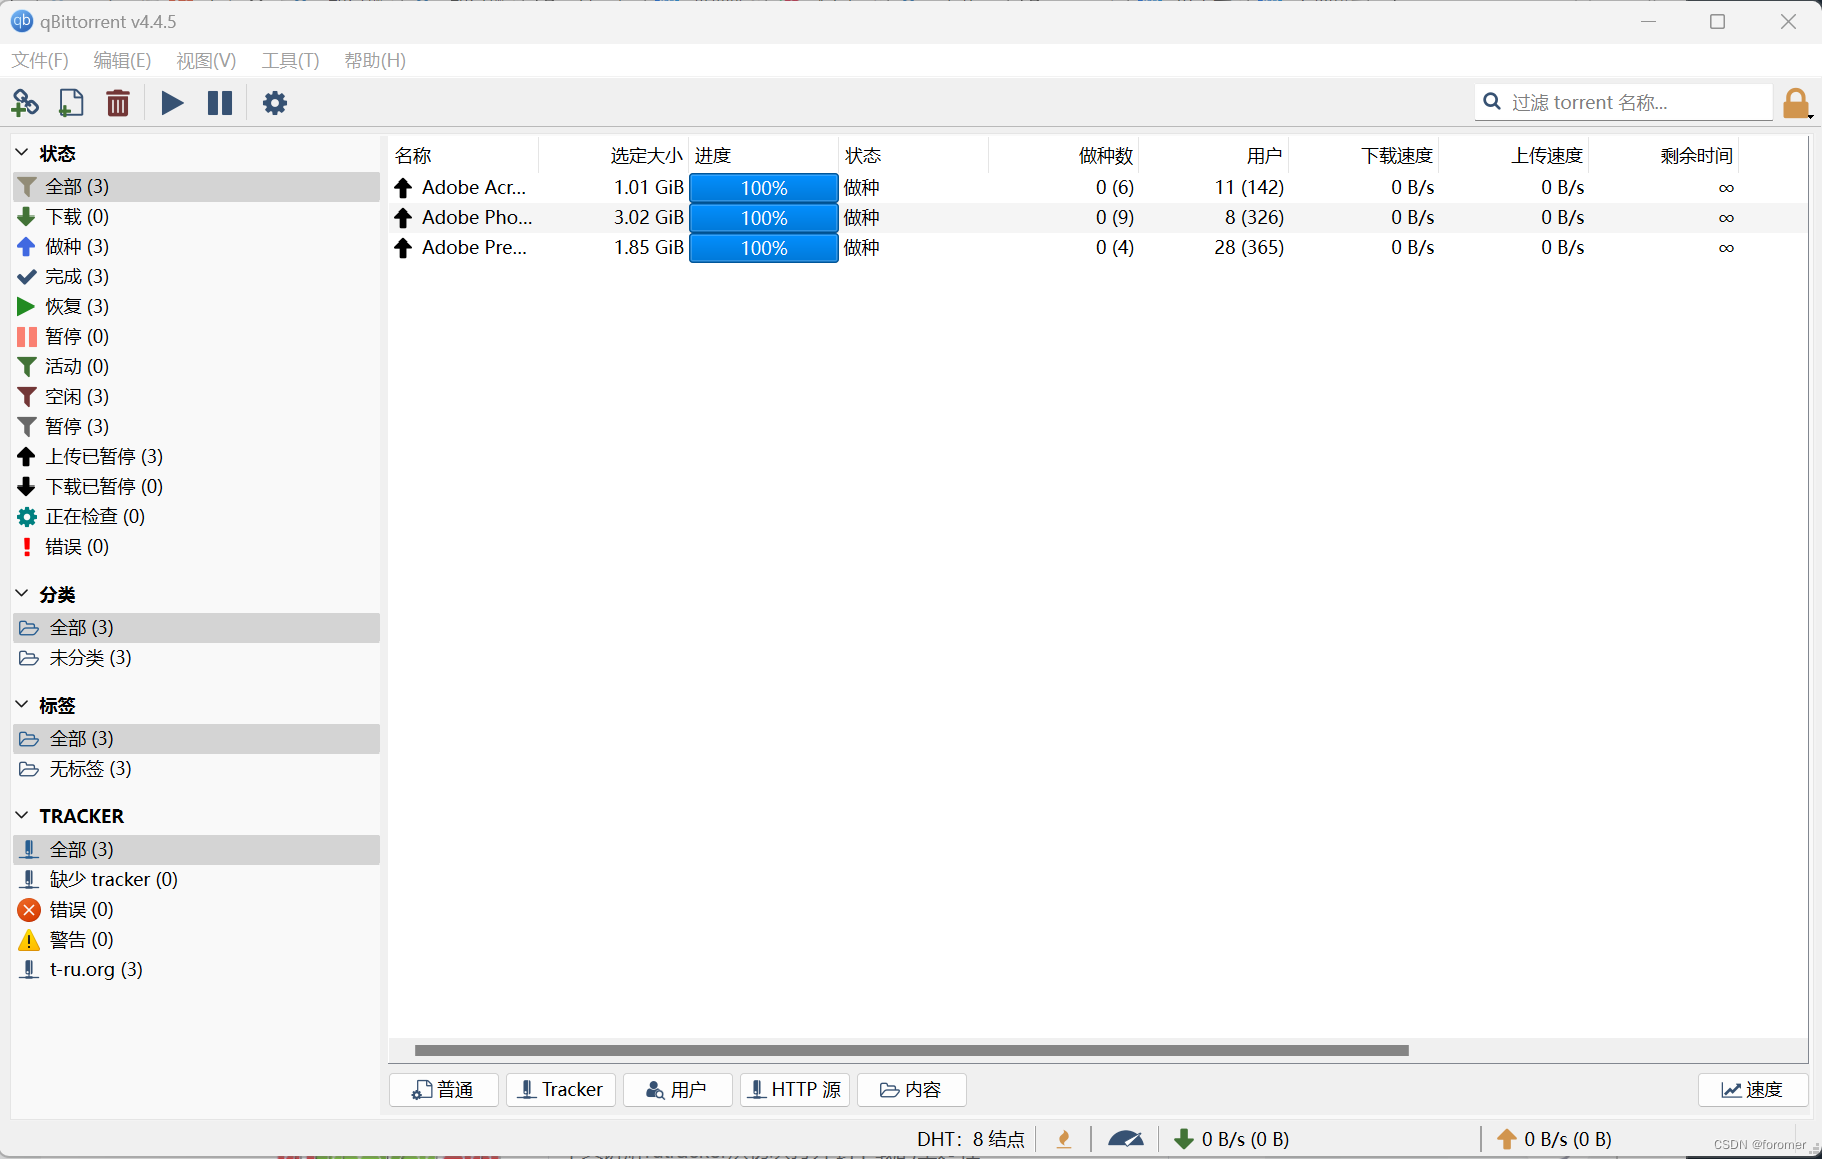
Task: Filter by 正在检查 (0) status
Action: click(196, 517)
